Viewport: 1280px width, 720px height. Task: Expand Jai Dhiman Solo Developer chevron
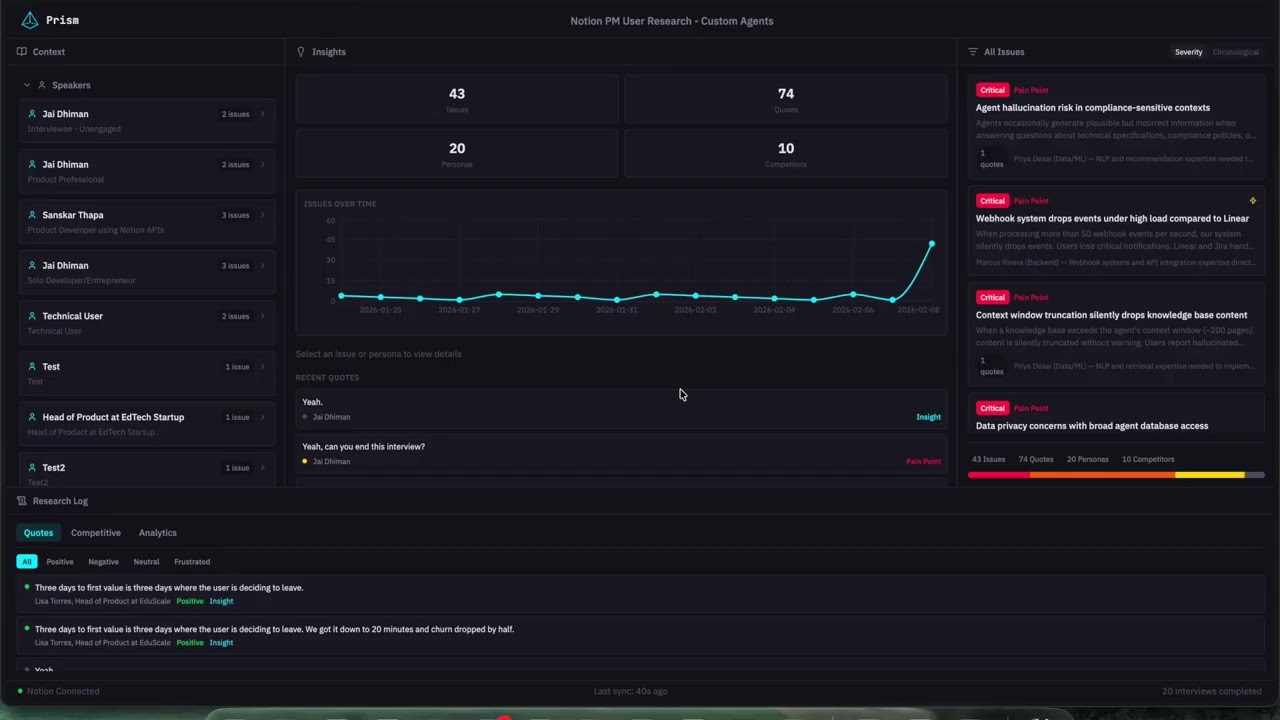coord(263,265)
